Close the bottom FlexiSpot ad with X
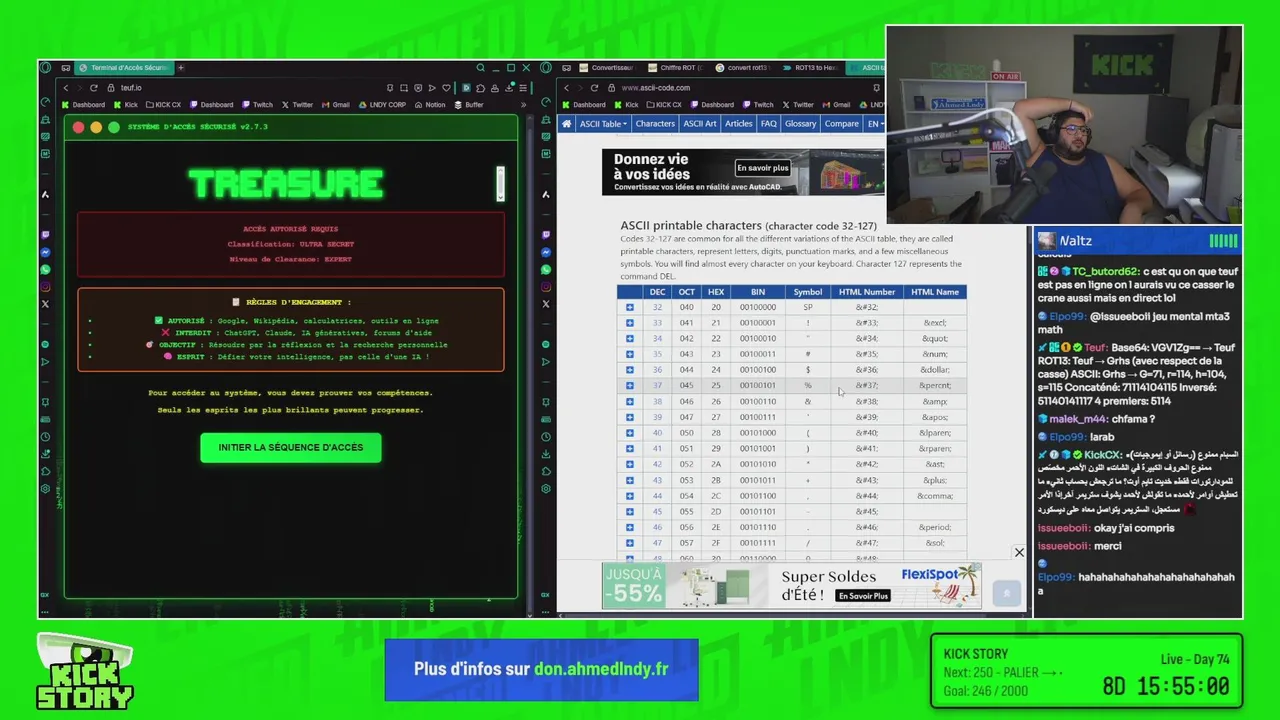 click(x=1019, y=553)
